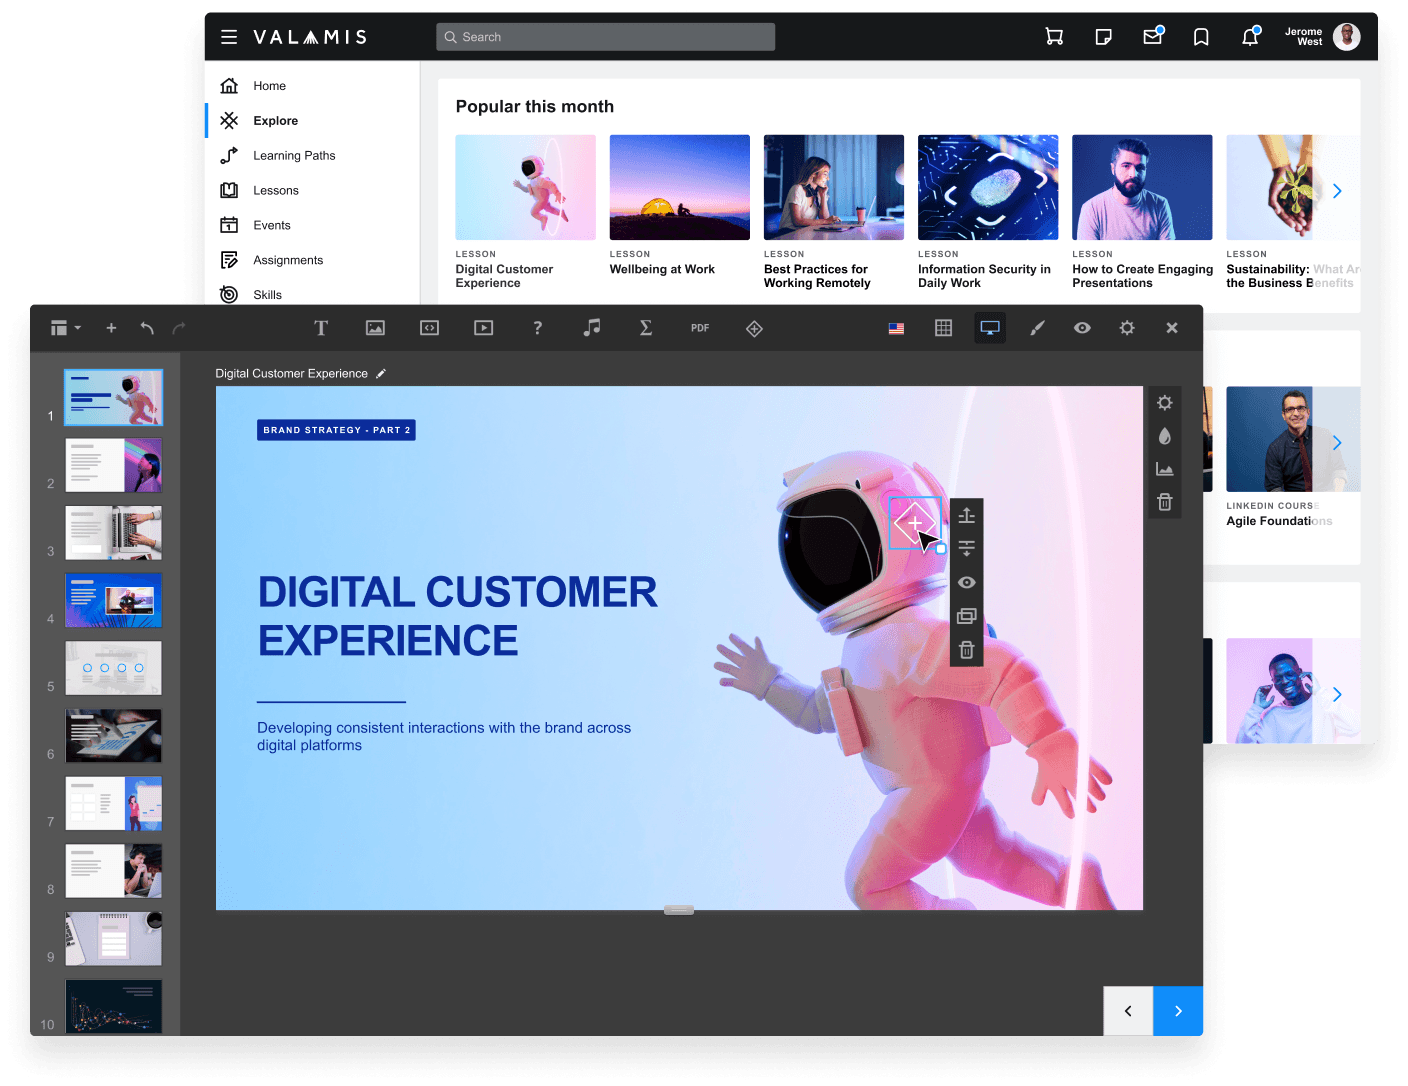Duplicate the hotspot element
1408x1086 pixels.
coord(967,616)
